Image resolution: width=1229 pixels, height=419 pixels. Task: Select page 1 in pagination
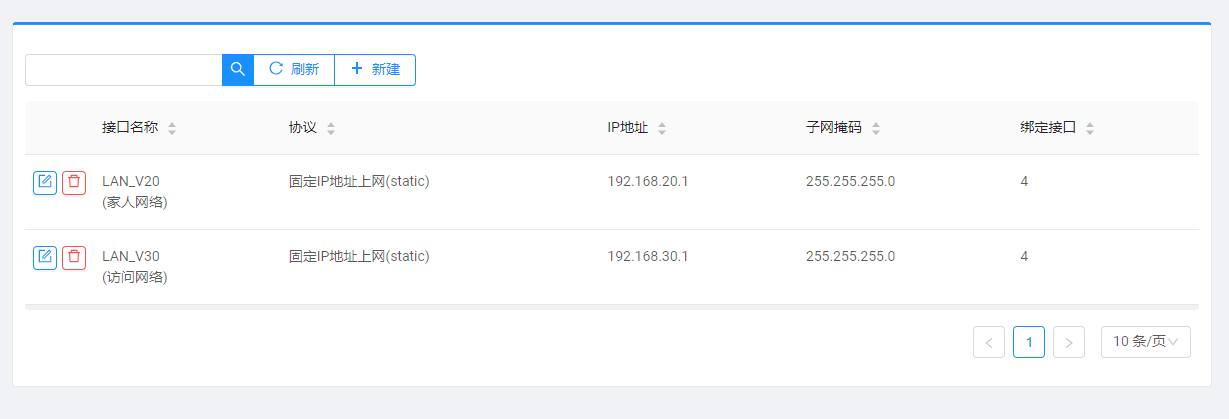1029,342
